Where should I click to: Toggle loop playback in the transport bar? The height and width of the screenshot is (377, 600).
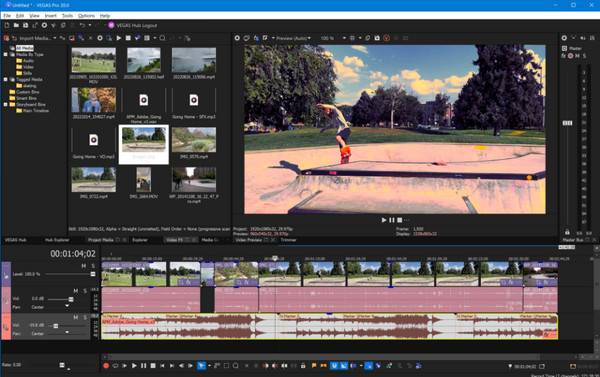(115, 366)
